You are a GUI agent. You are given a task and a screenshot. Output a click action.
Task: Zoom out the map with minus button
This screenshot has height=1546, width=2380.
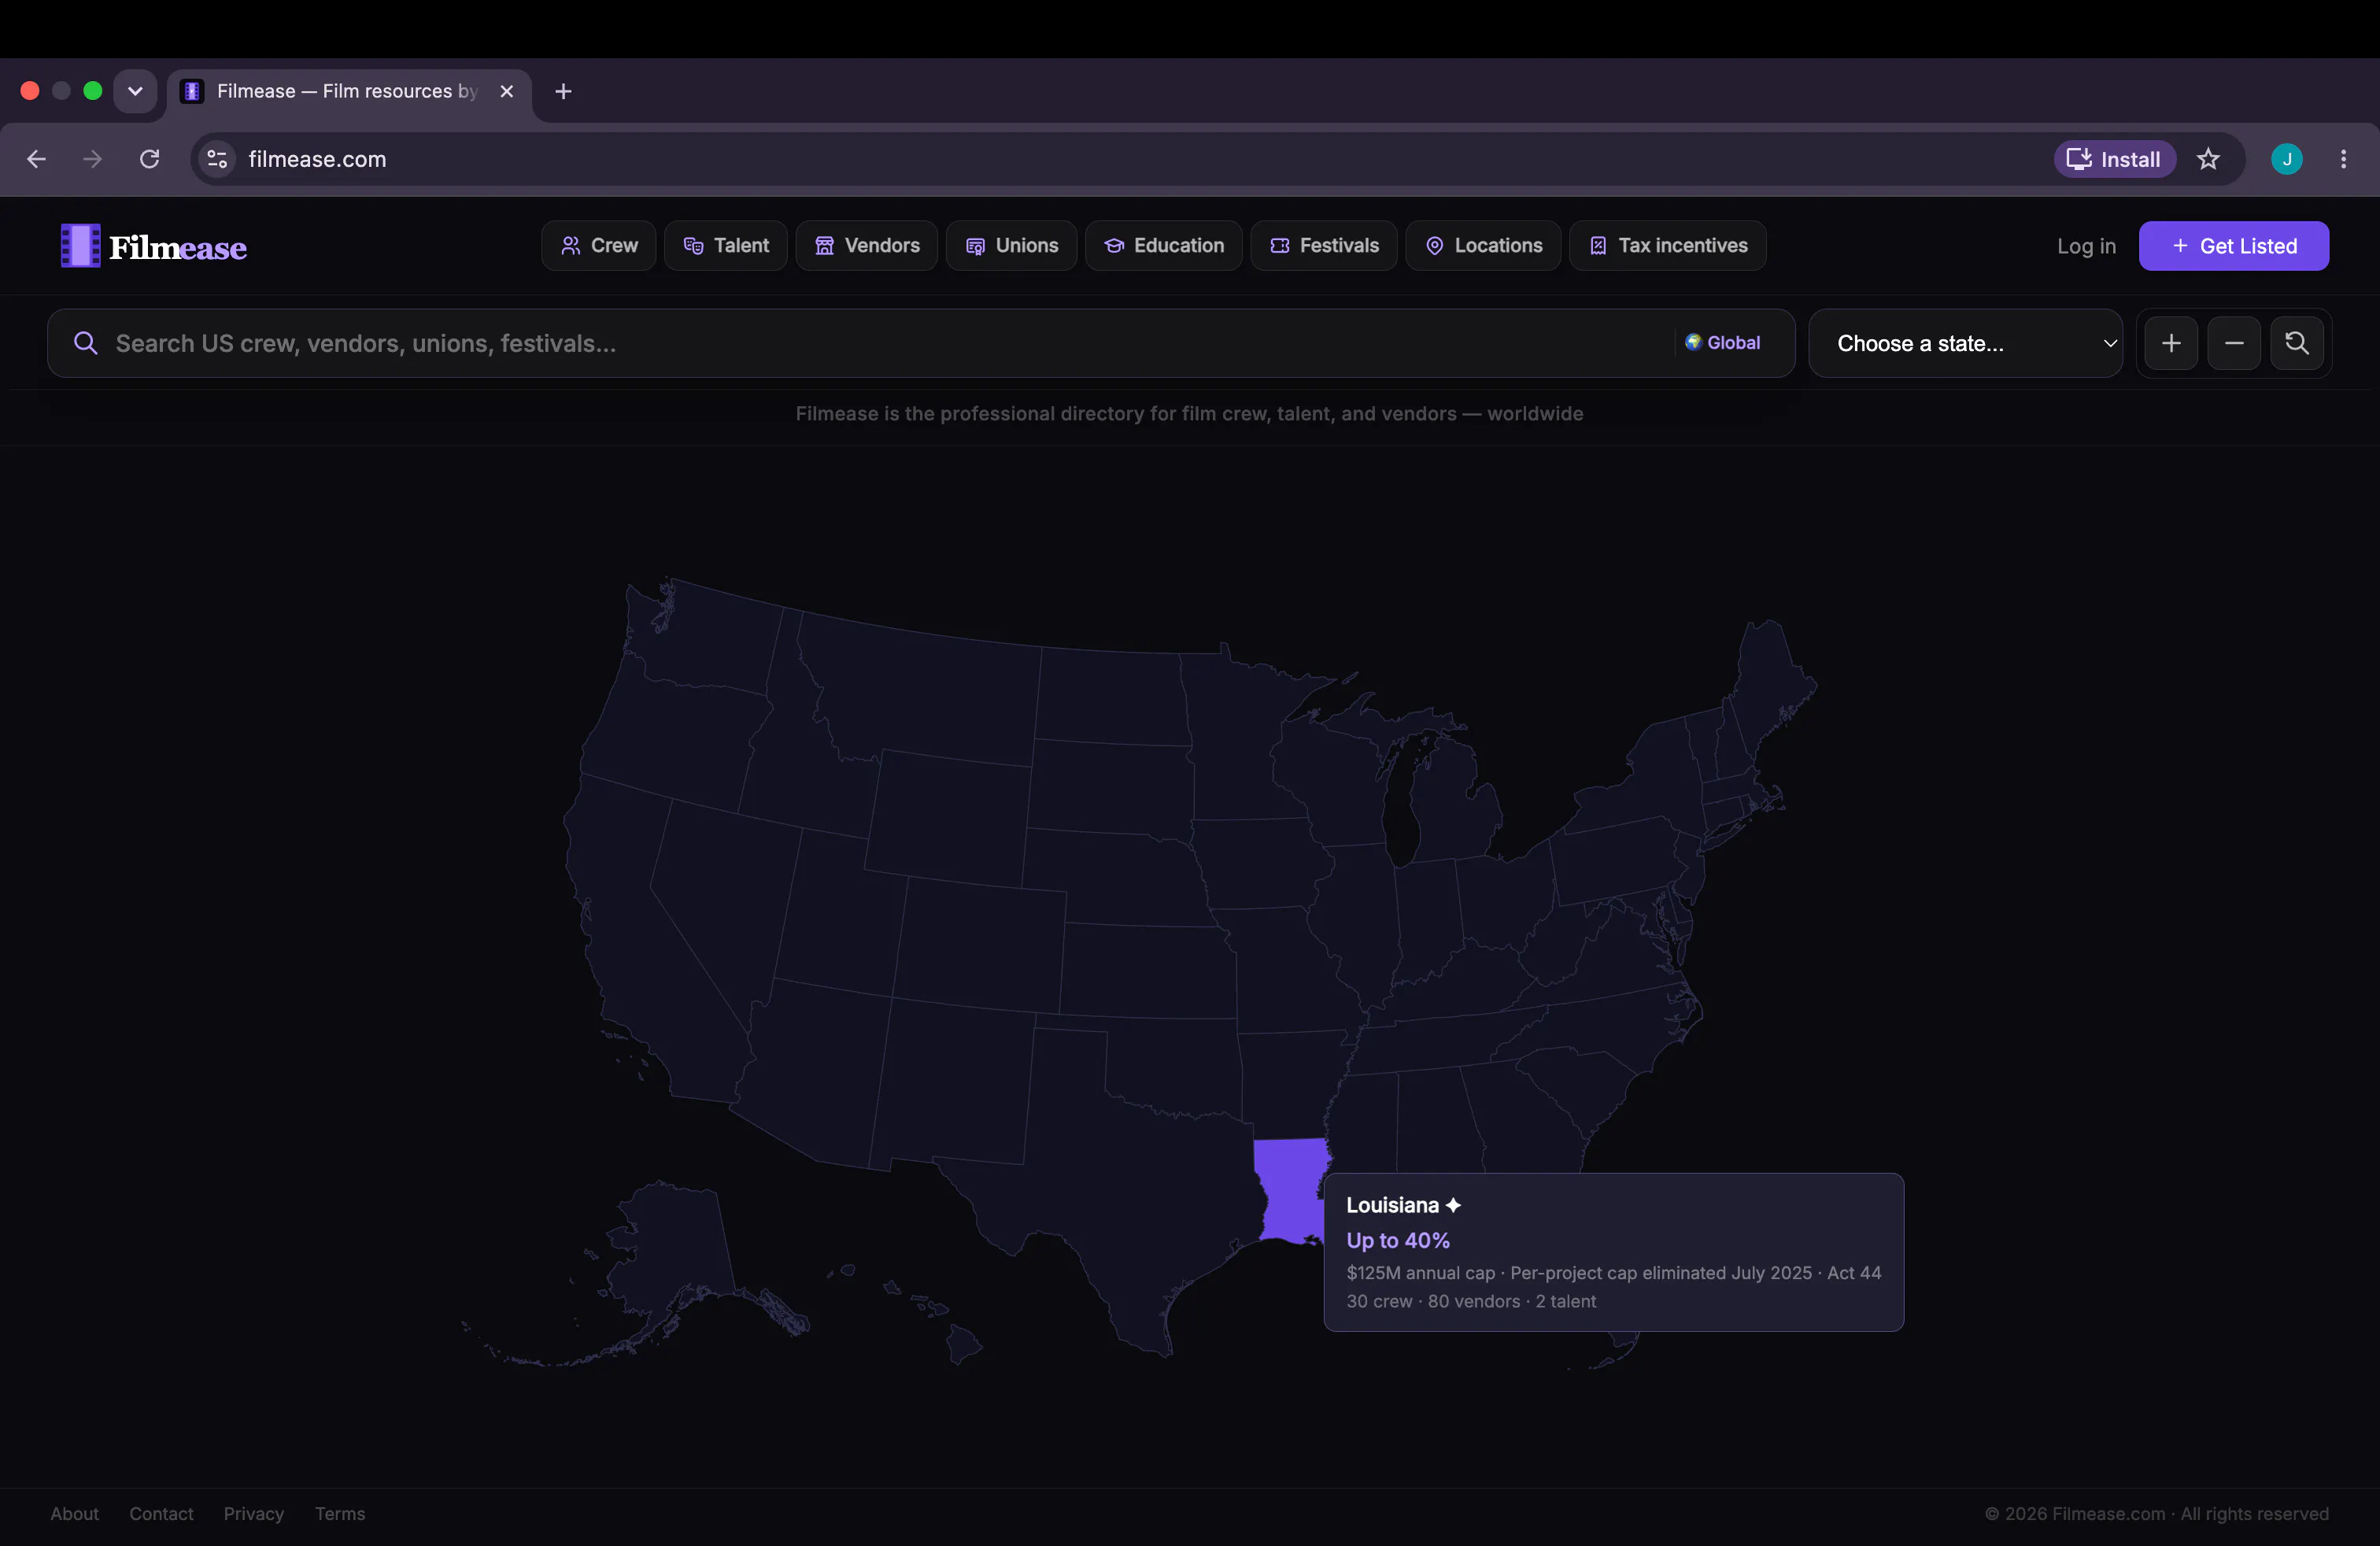(x=2234, y=343)
